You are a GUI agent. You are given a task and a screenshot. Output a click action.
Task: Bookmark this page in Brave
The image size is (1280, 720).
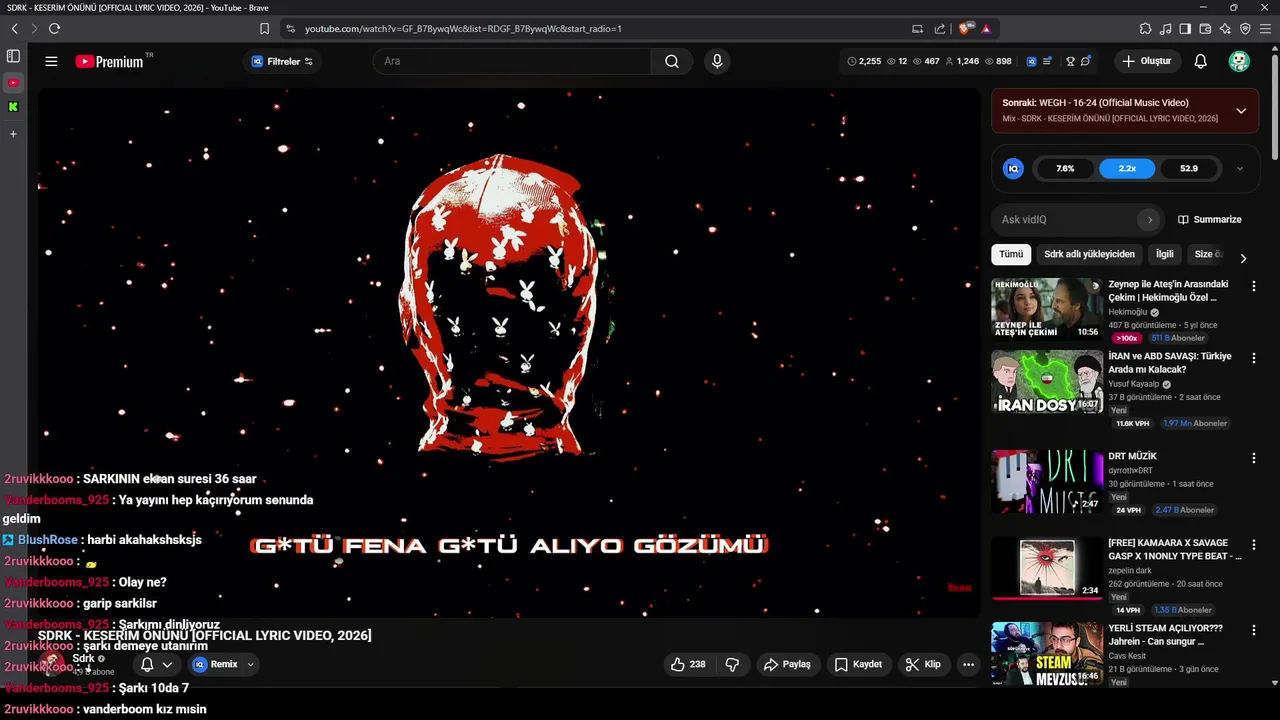(x=264, y=28)
